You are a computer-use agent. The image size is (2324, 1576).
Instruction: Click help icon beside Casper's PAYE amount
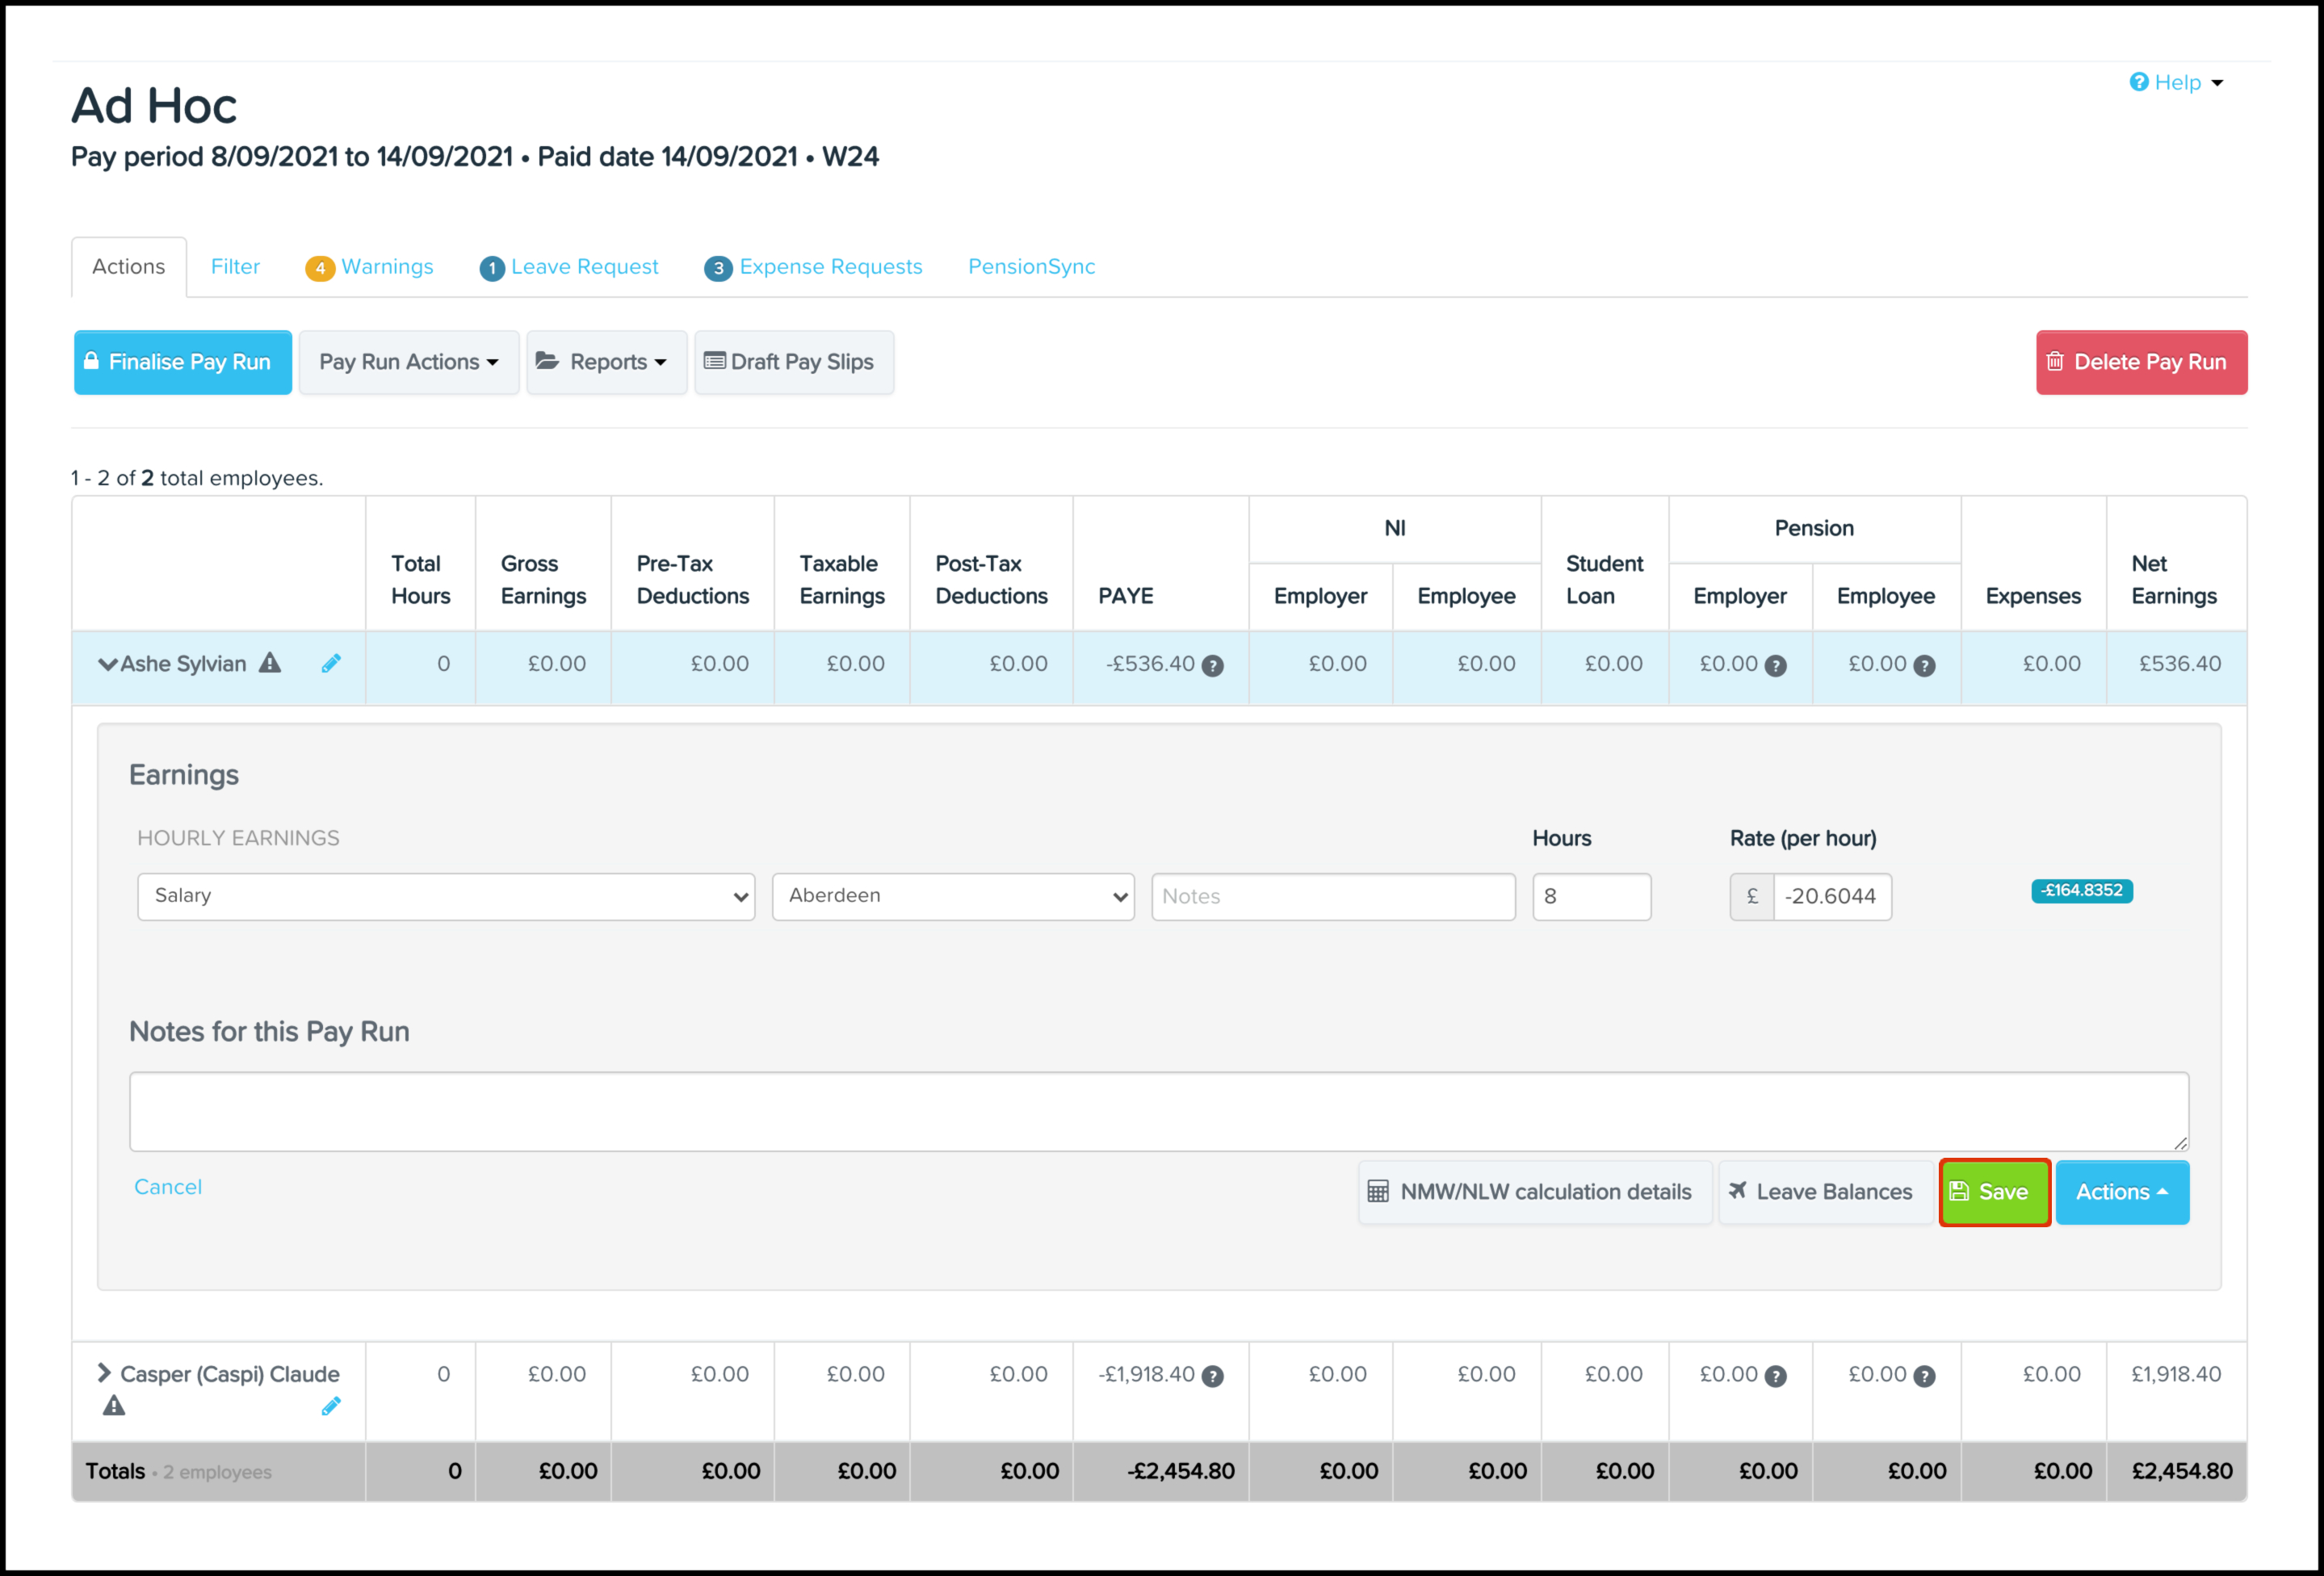(1212, 1377)
